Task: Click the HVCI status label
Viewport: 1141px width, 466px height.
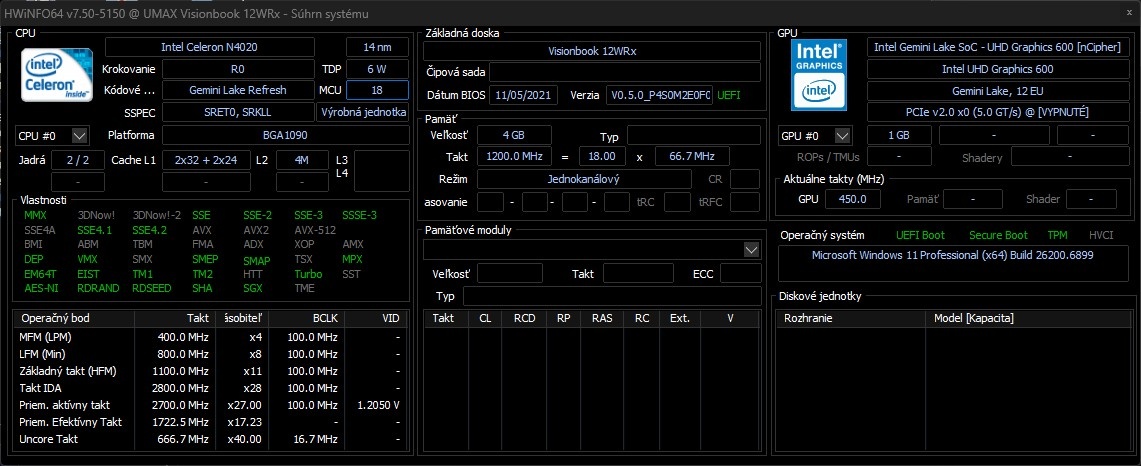Action: click(x=1100, y=235)
